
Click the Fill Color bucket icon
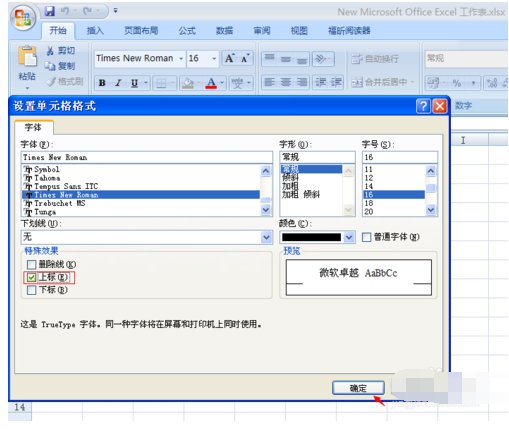(x=188, y=83)
